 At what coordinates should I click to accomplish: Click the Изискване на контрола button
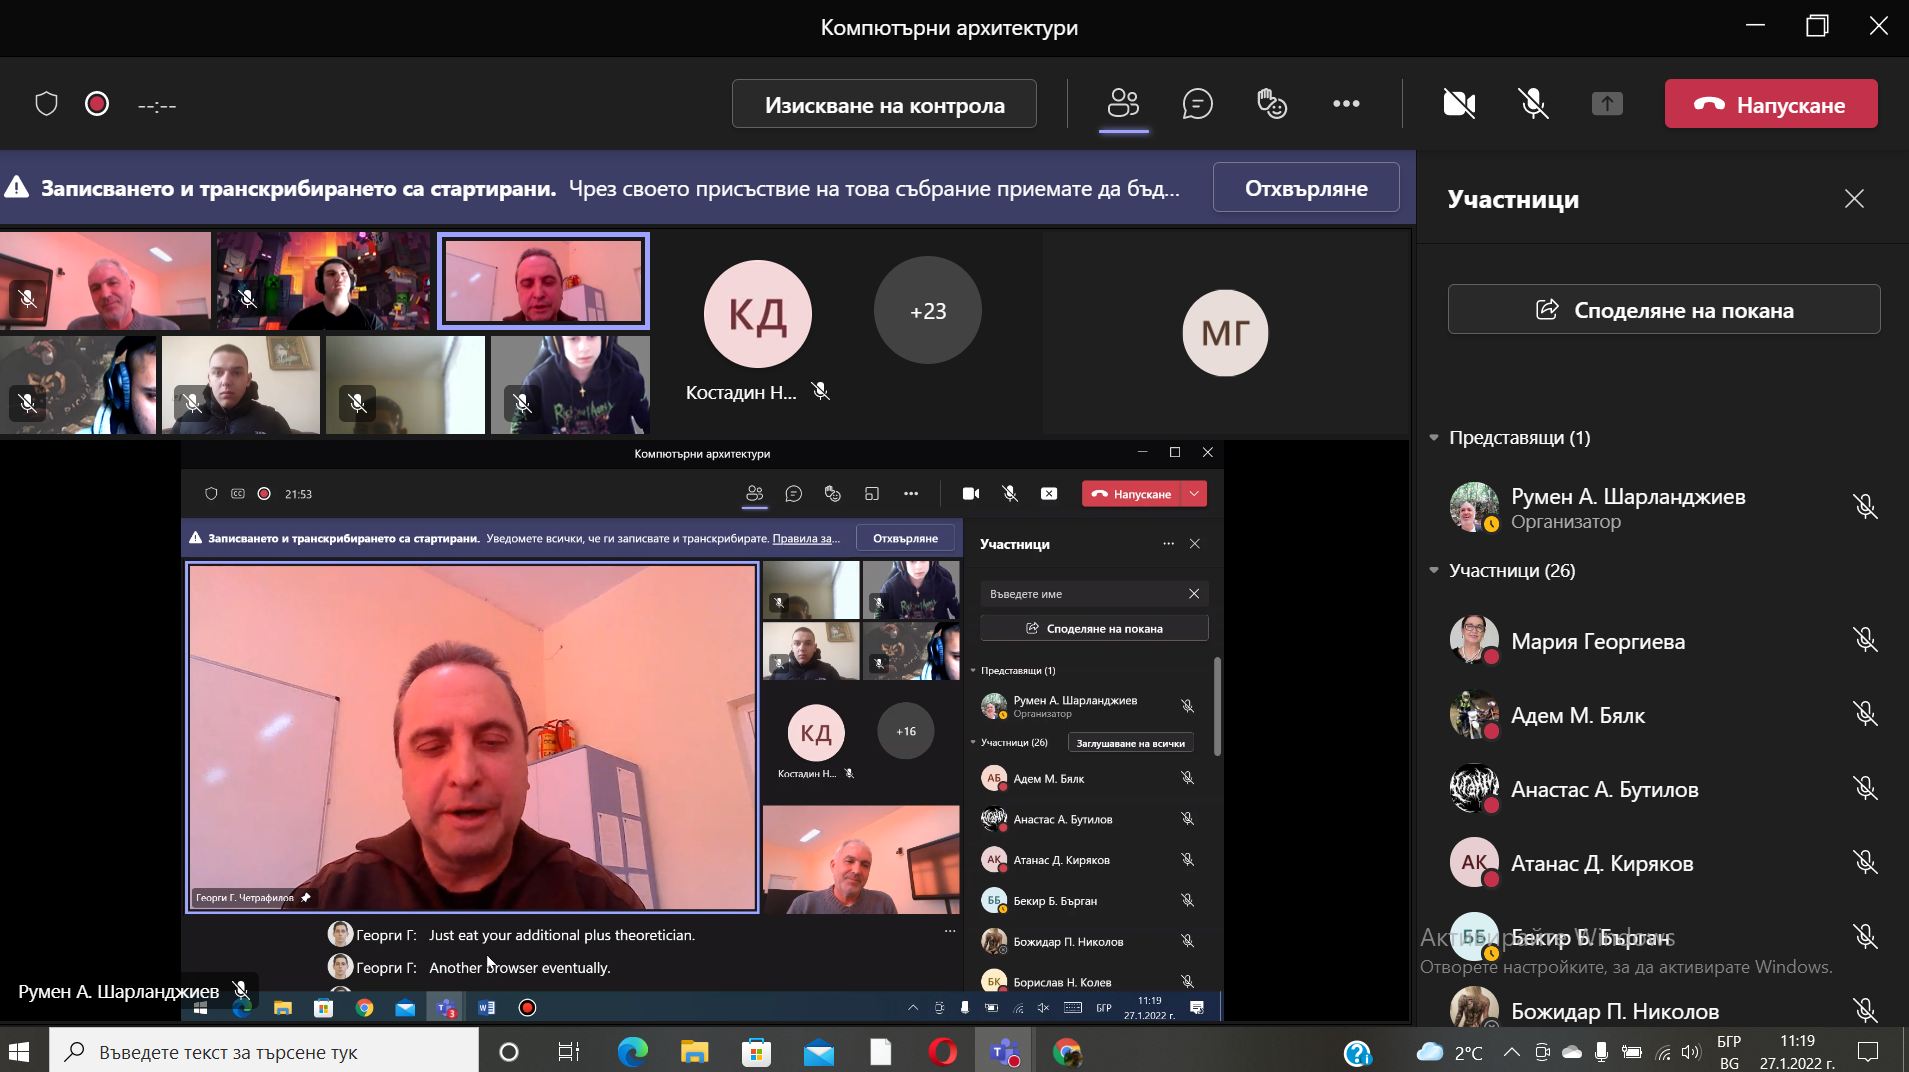[884, 105]
